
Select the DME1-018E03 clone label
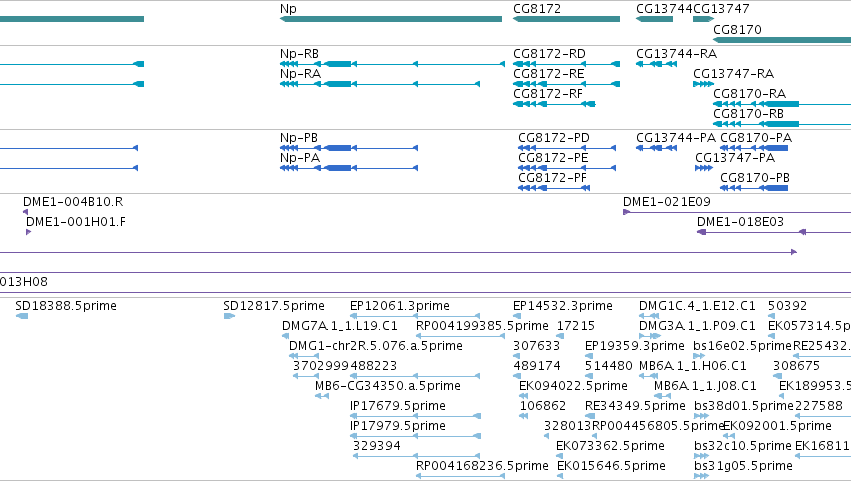(x=740, y=222)
